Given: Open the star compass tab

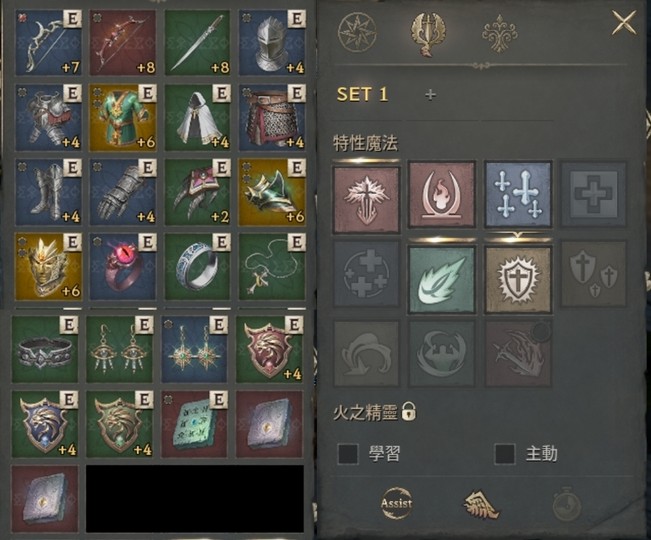Looking at the screenshot, I should pos(357,33).
